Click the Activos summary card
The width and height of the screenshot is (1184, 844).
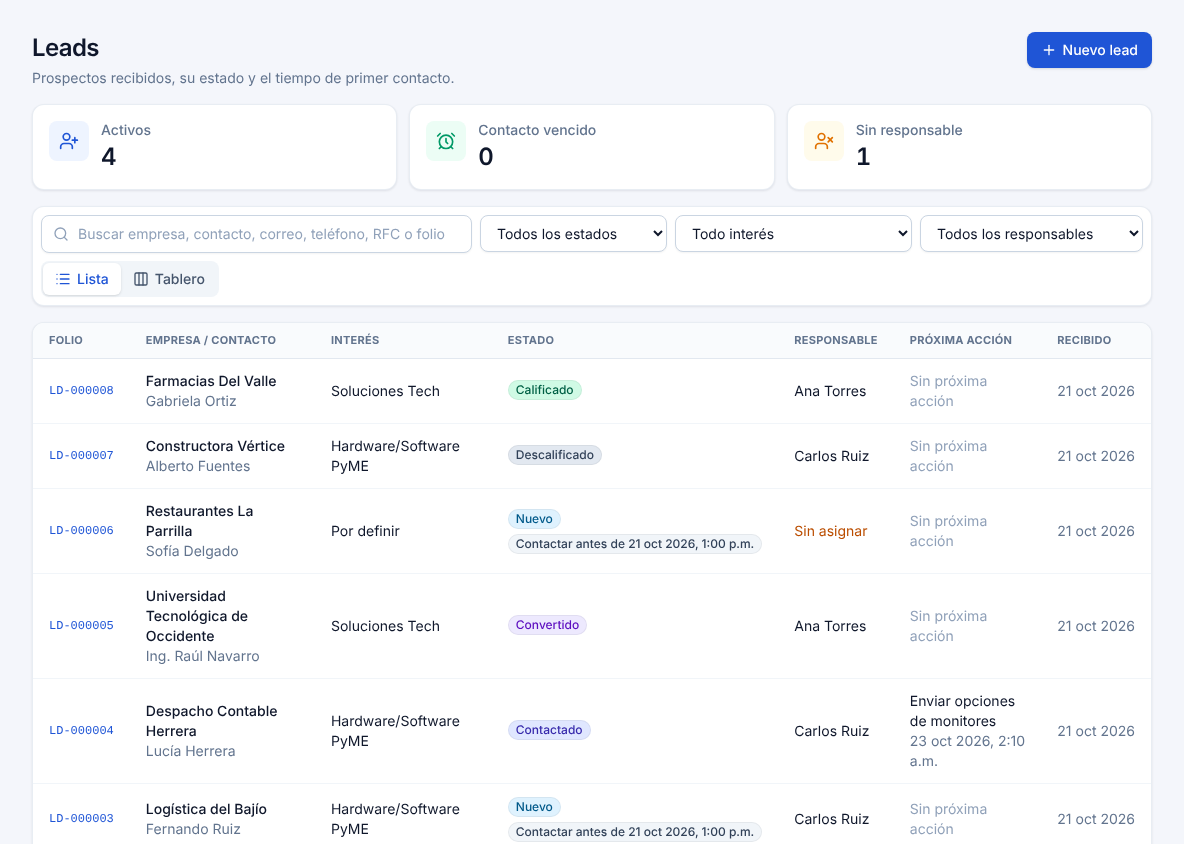[214, 147]
